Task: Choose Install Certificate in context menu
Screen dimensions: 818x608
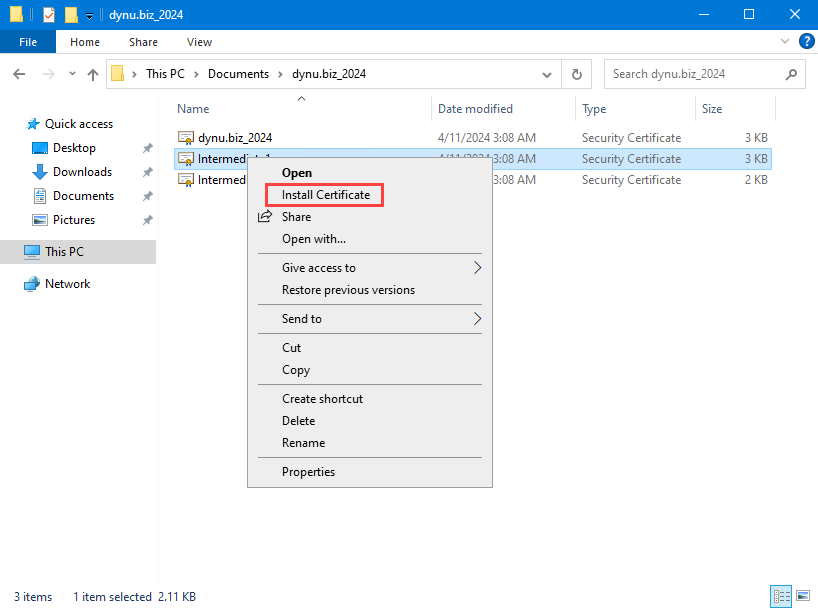Action: [326, 195]
